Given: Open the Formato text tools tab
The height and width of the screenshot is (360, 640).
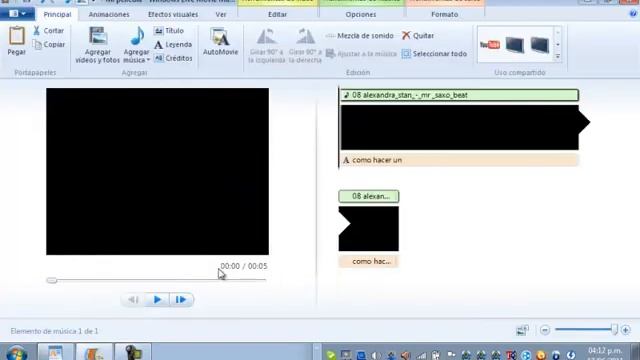Looking at the screenshot, I should pyautogui.click(x=444, y=14).
